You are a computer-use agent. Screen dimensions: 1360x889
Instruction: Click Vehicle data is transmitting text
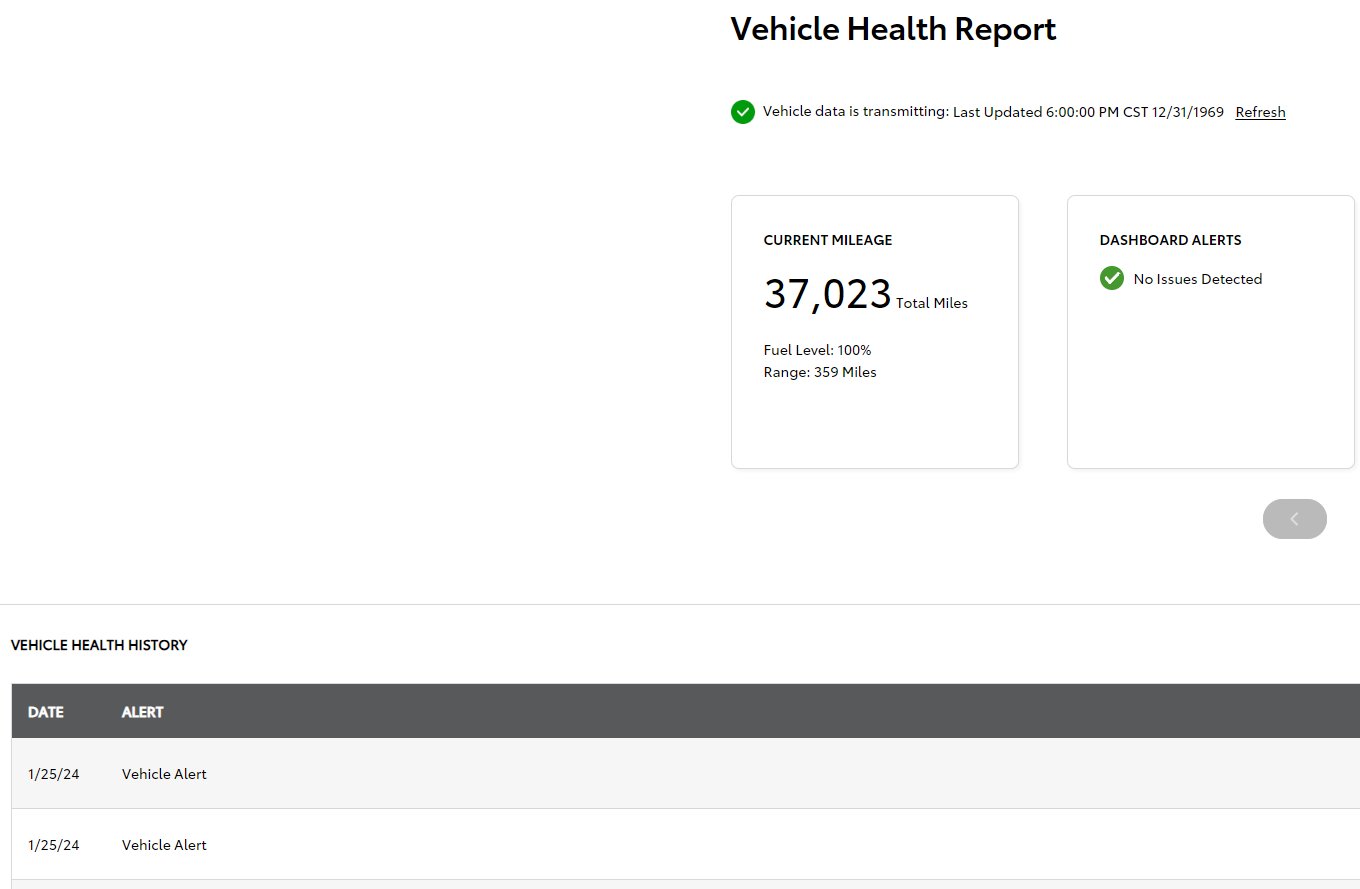click(856, 112)
